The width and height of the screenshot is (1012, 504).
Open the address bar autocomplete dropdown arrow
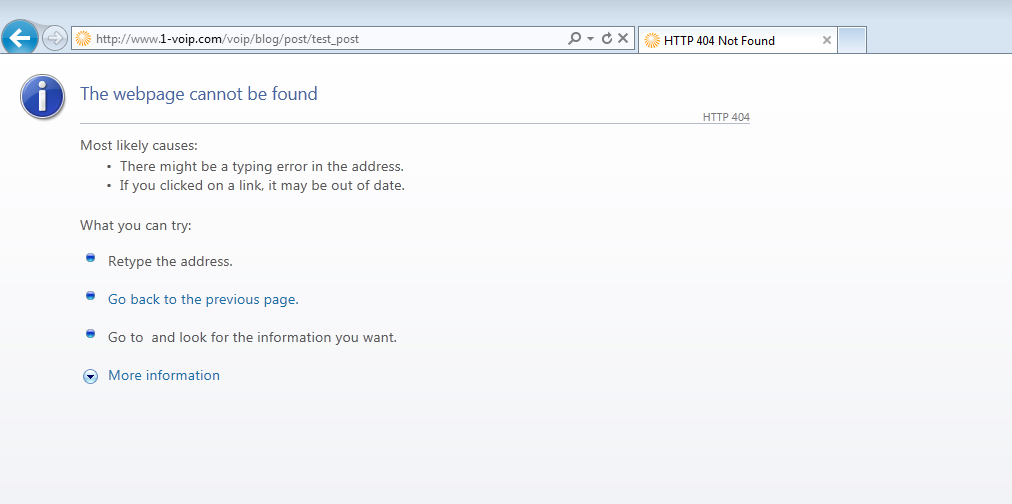590,39
